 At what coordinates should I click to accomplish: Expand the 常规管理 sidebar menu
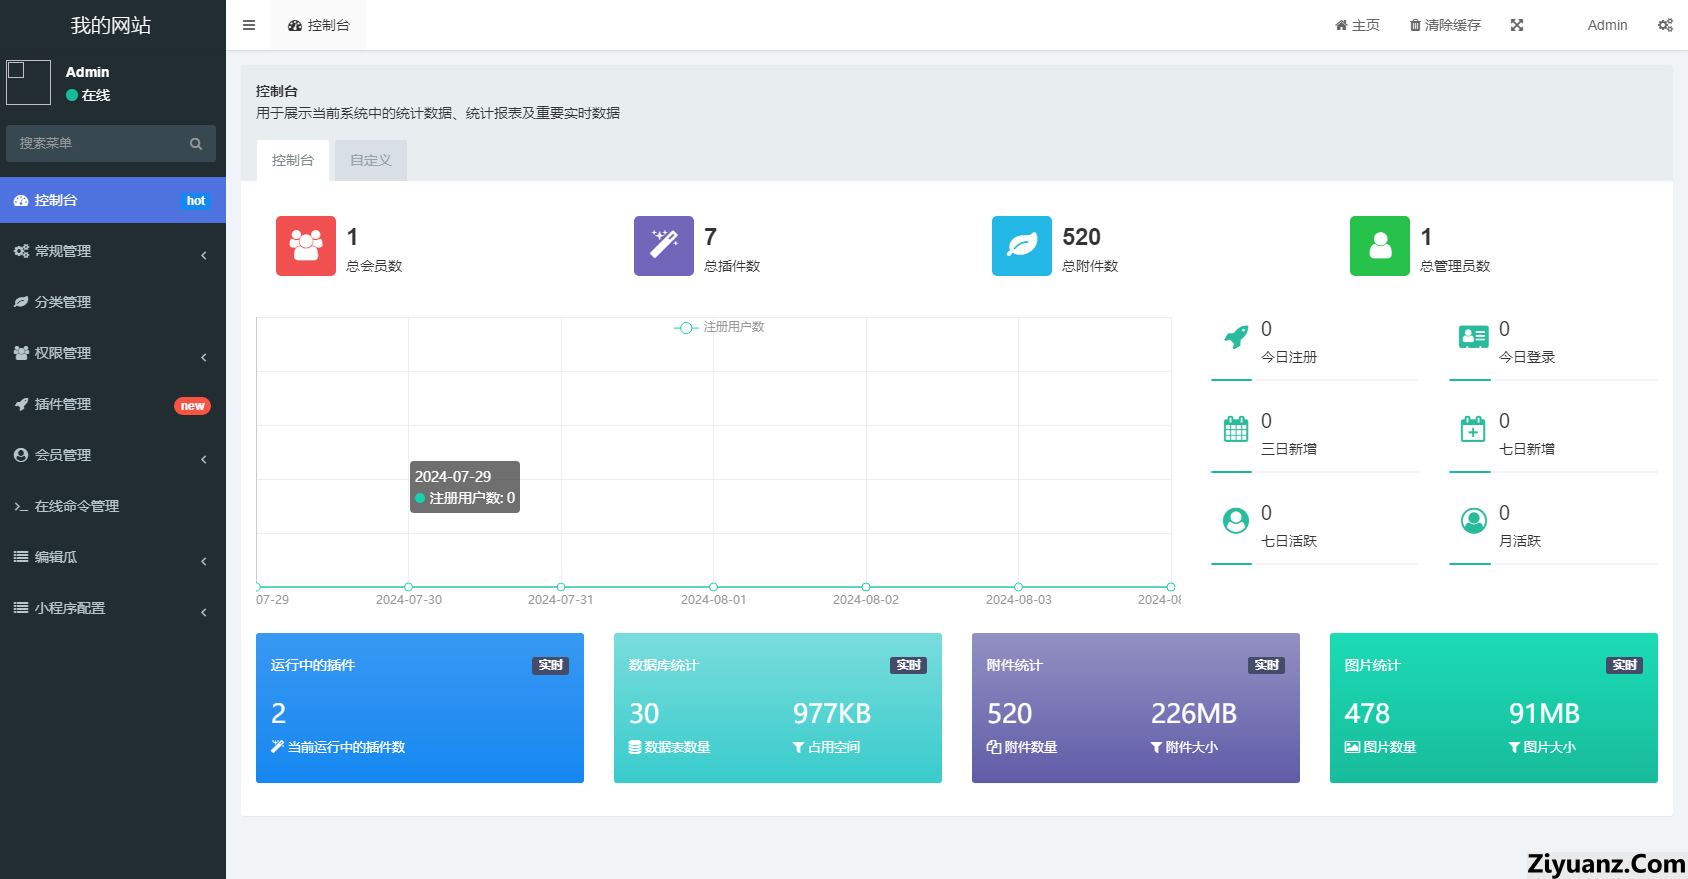coord(112,252)
